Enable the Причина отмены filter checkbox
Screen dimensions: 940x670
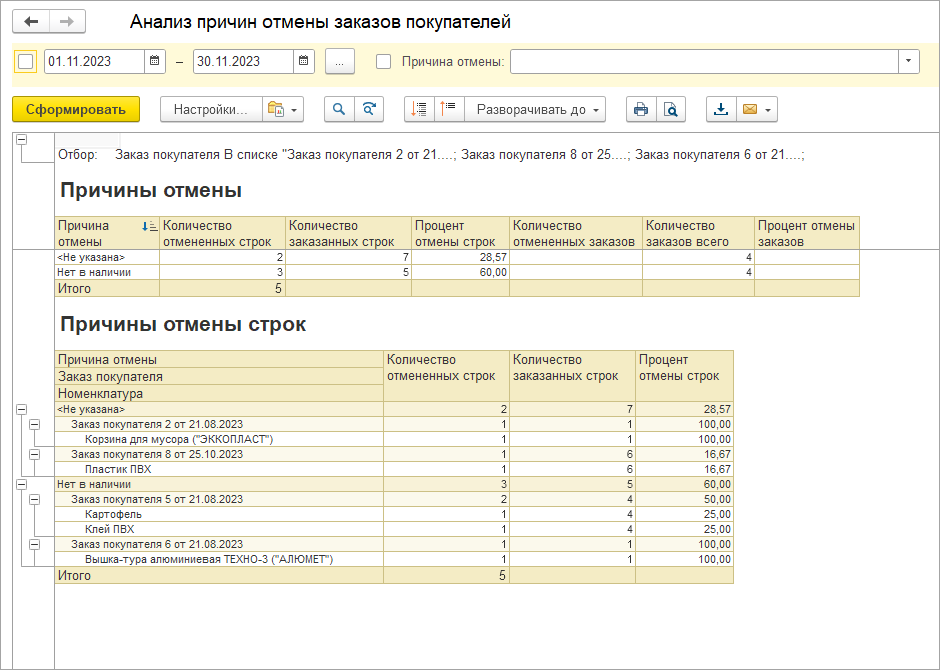pyautogui.click(x=383, y=61)
